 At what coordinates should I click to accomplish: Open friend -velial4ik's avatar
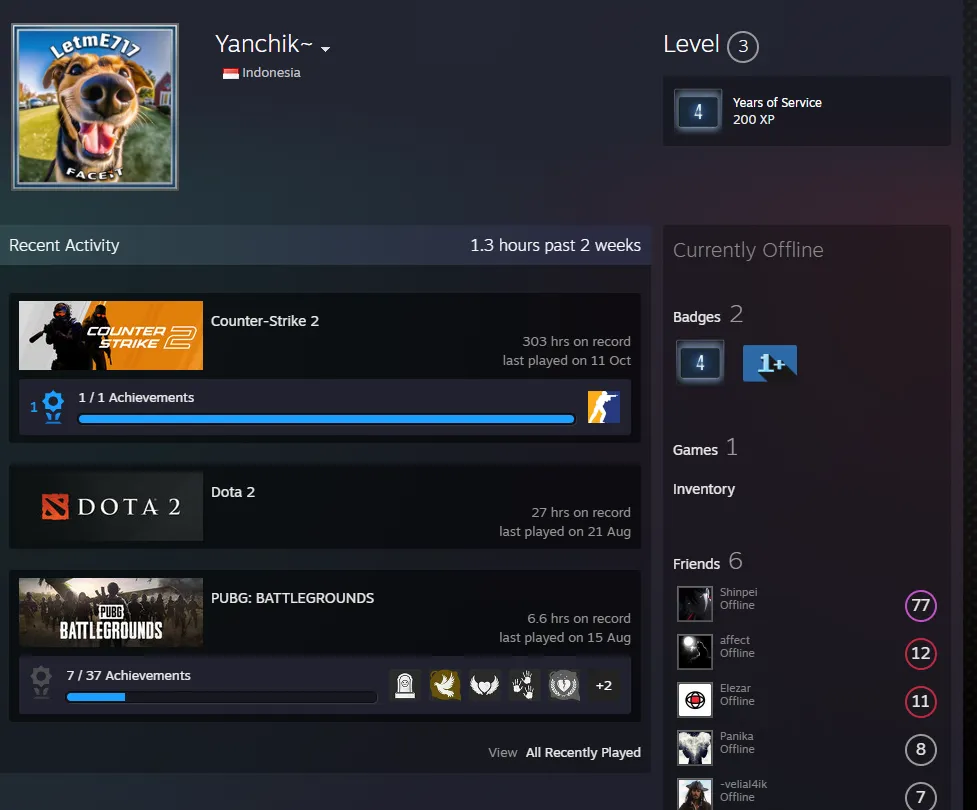[x=695, y=794]
